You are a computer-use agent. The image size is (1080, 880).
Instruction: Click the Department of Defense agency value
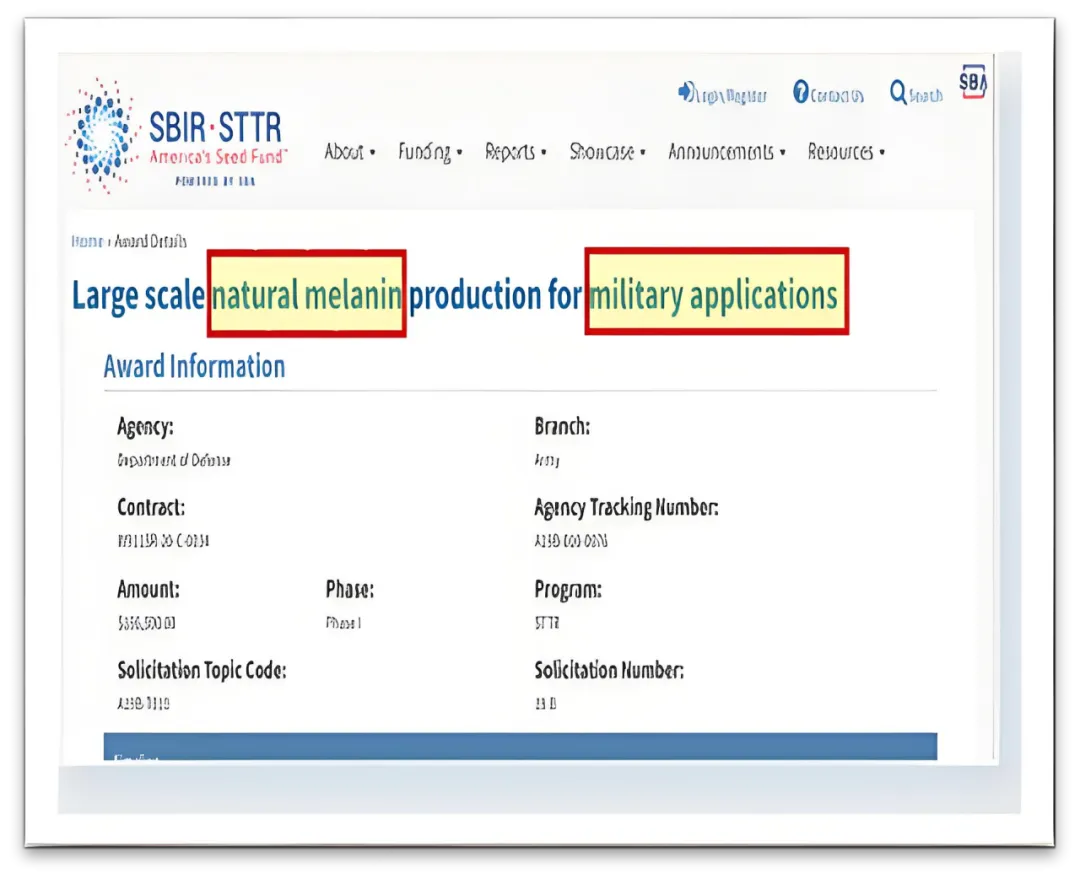pos(174,460)
